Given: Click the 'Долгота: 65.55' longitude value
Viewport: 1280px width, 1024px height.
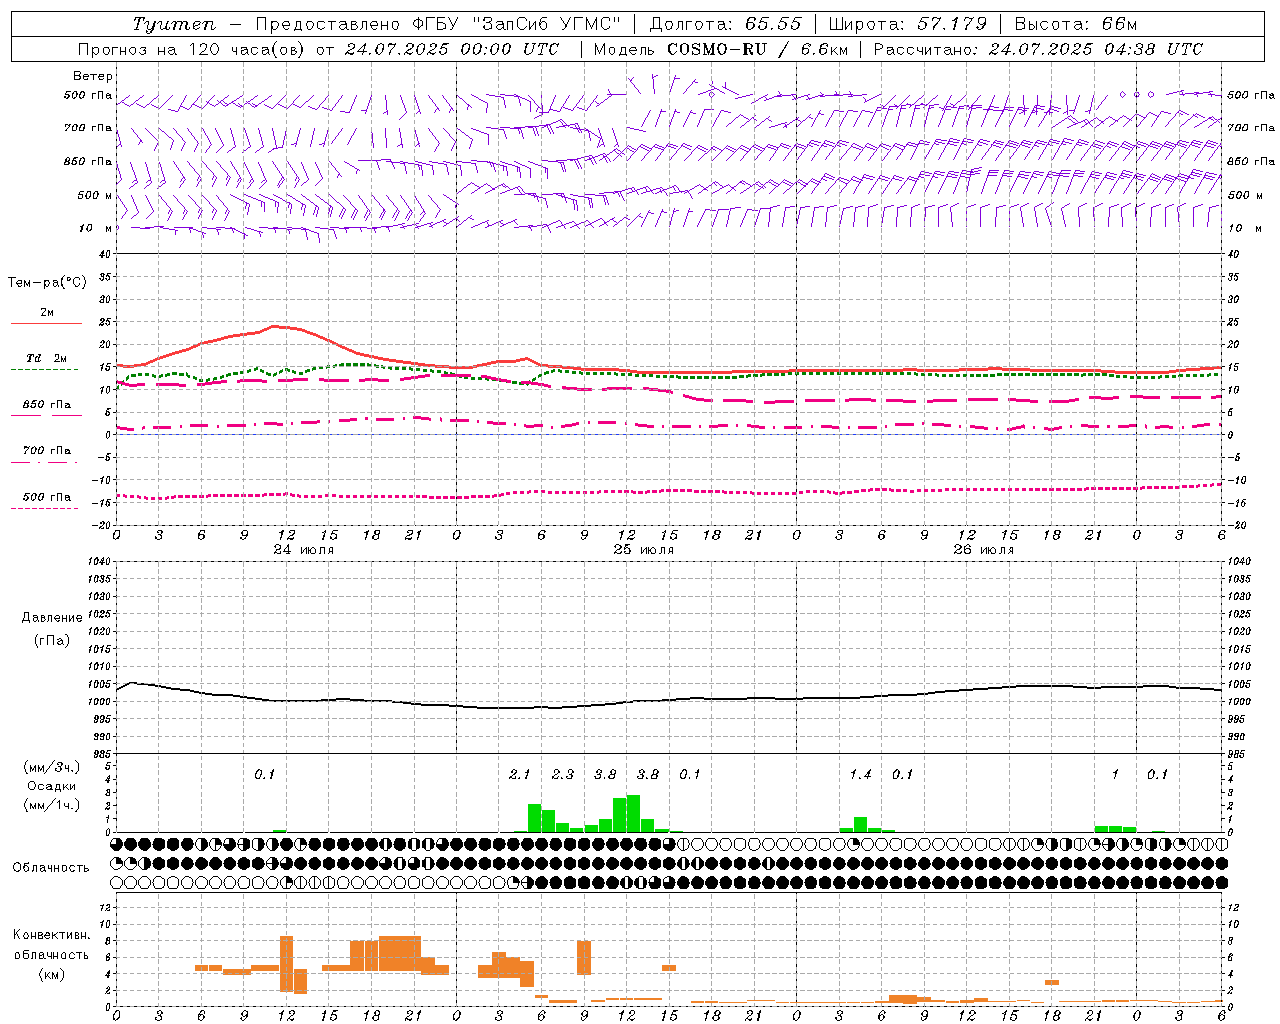Looking at the screenshot, I should click(x=725, y=24).
